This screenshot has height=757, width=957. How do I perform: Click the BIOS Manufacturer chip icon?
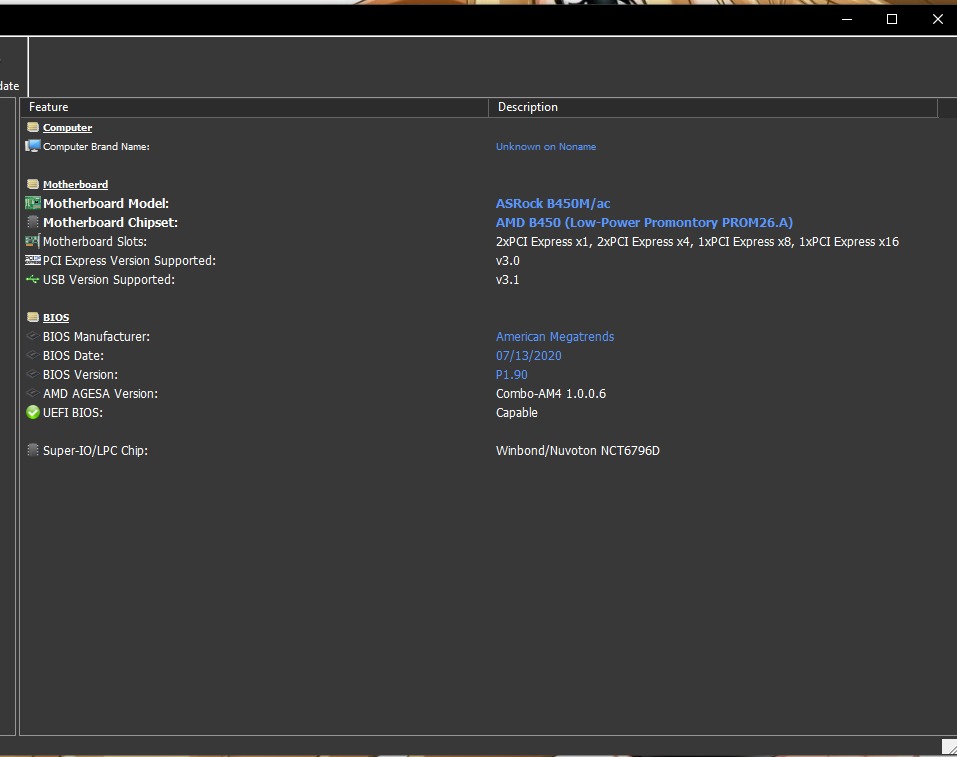33,336
